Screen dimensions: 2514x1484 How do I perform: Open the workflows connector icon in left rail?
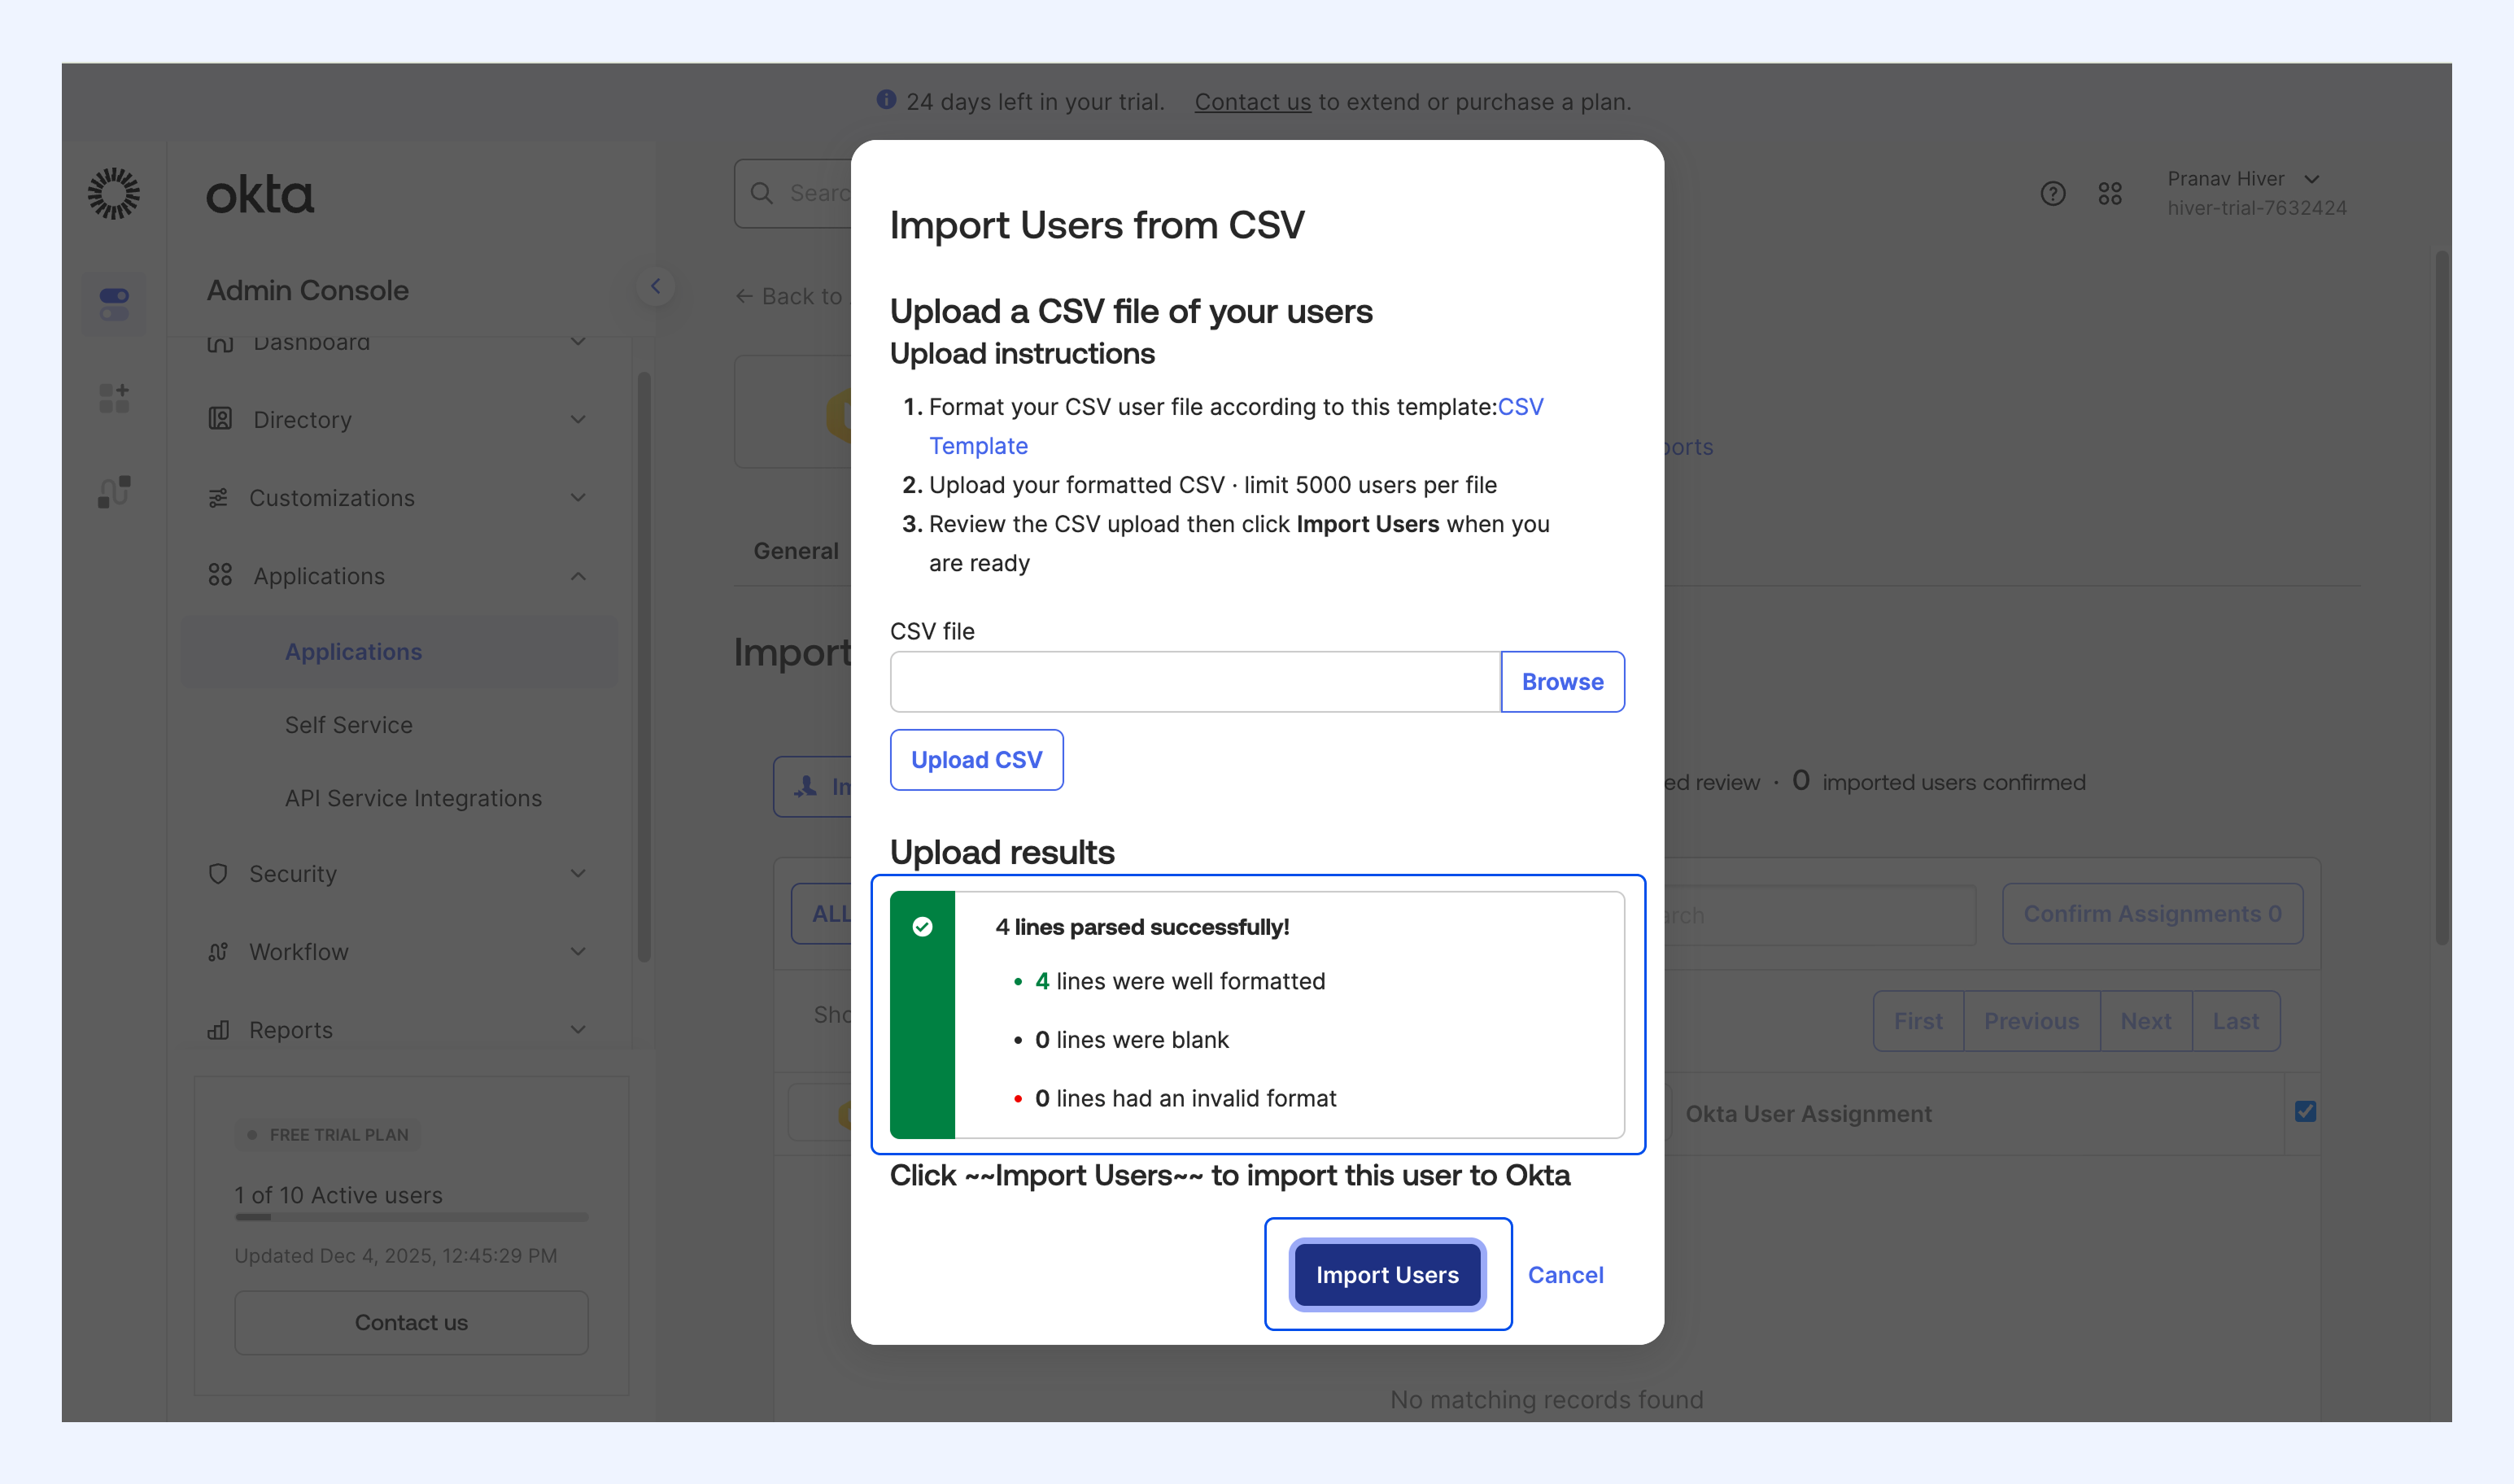point(114,491)
